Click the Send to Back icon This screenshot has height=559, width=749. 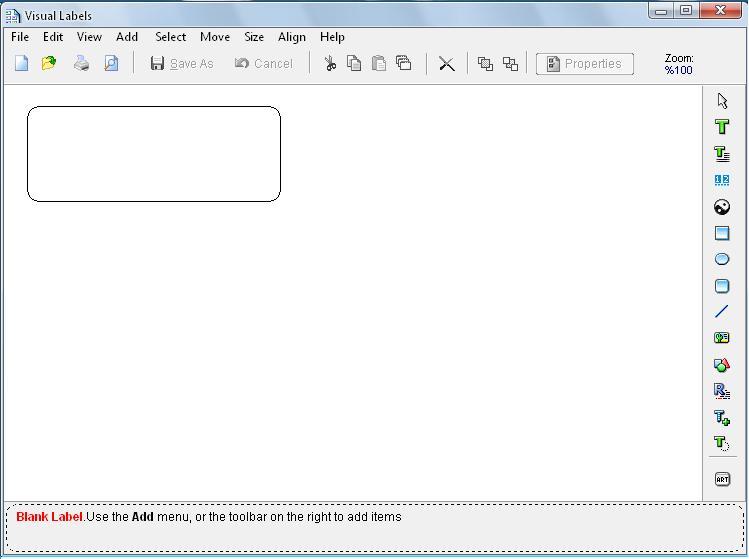pyautogui.click(x=510, y=64)
